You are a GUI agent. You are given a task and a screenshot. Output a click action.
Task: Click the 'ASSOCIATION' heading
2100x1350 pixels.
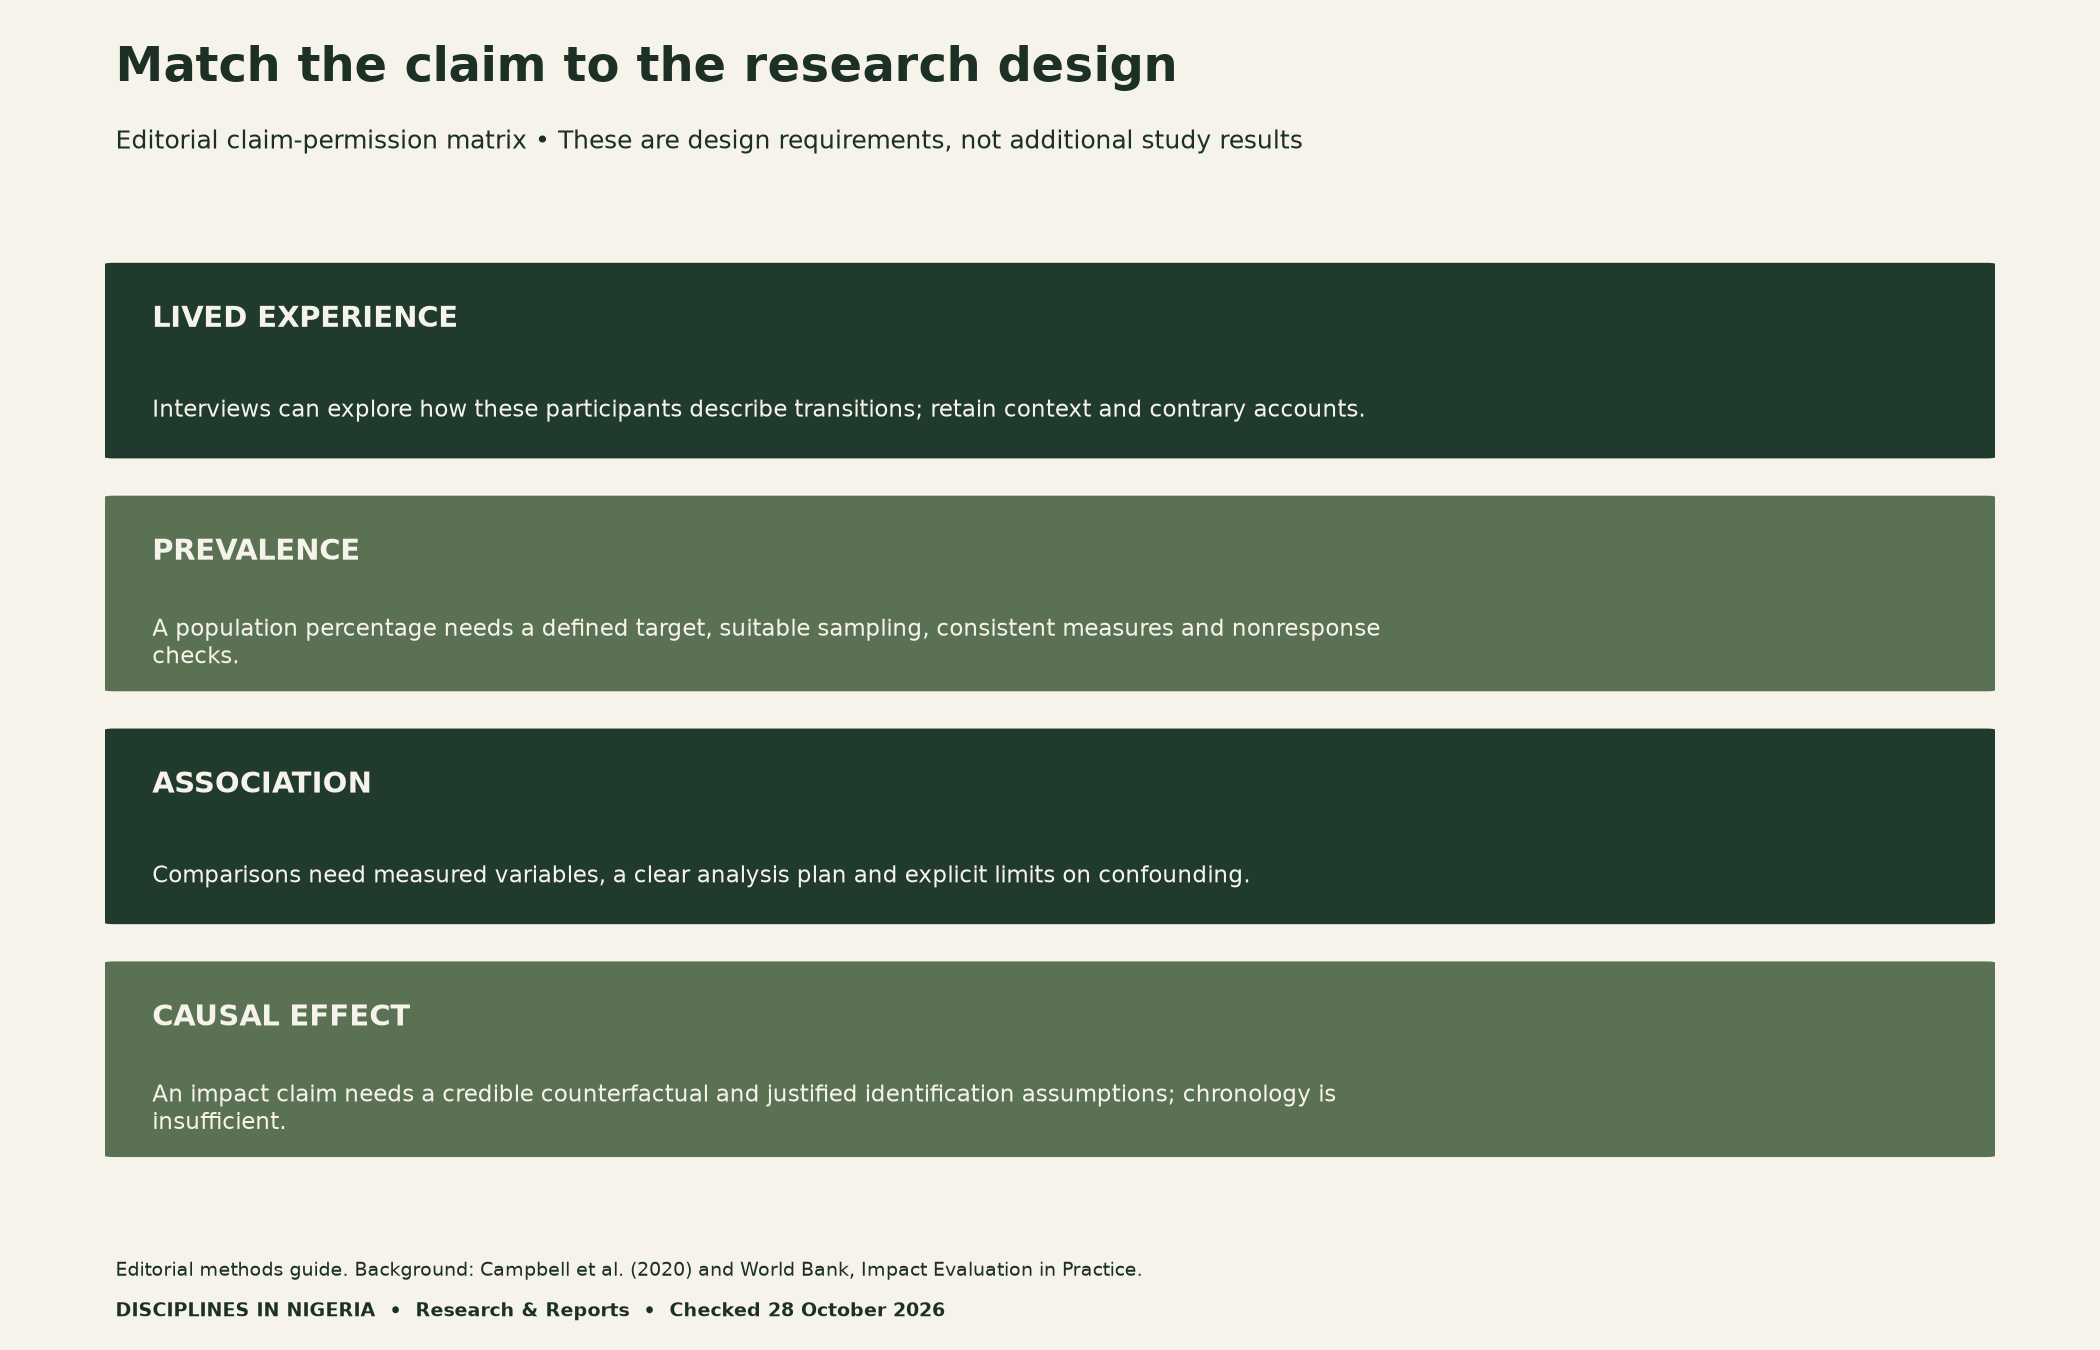pos(262,783)
